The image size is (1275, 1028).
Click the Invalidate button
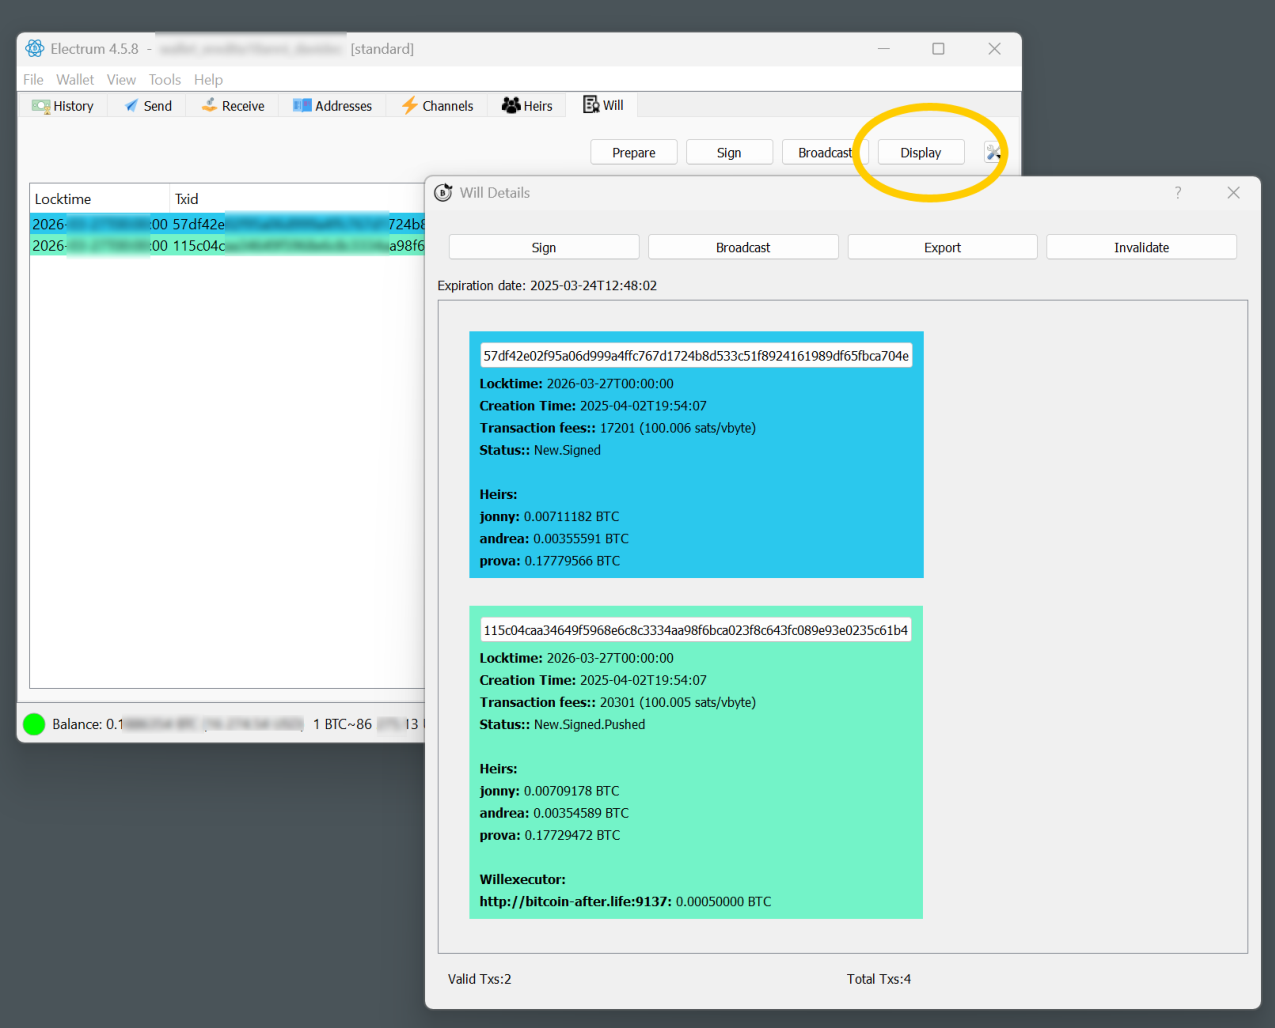[x=1141, y=247]
